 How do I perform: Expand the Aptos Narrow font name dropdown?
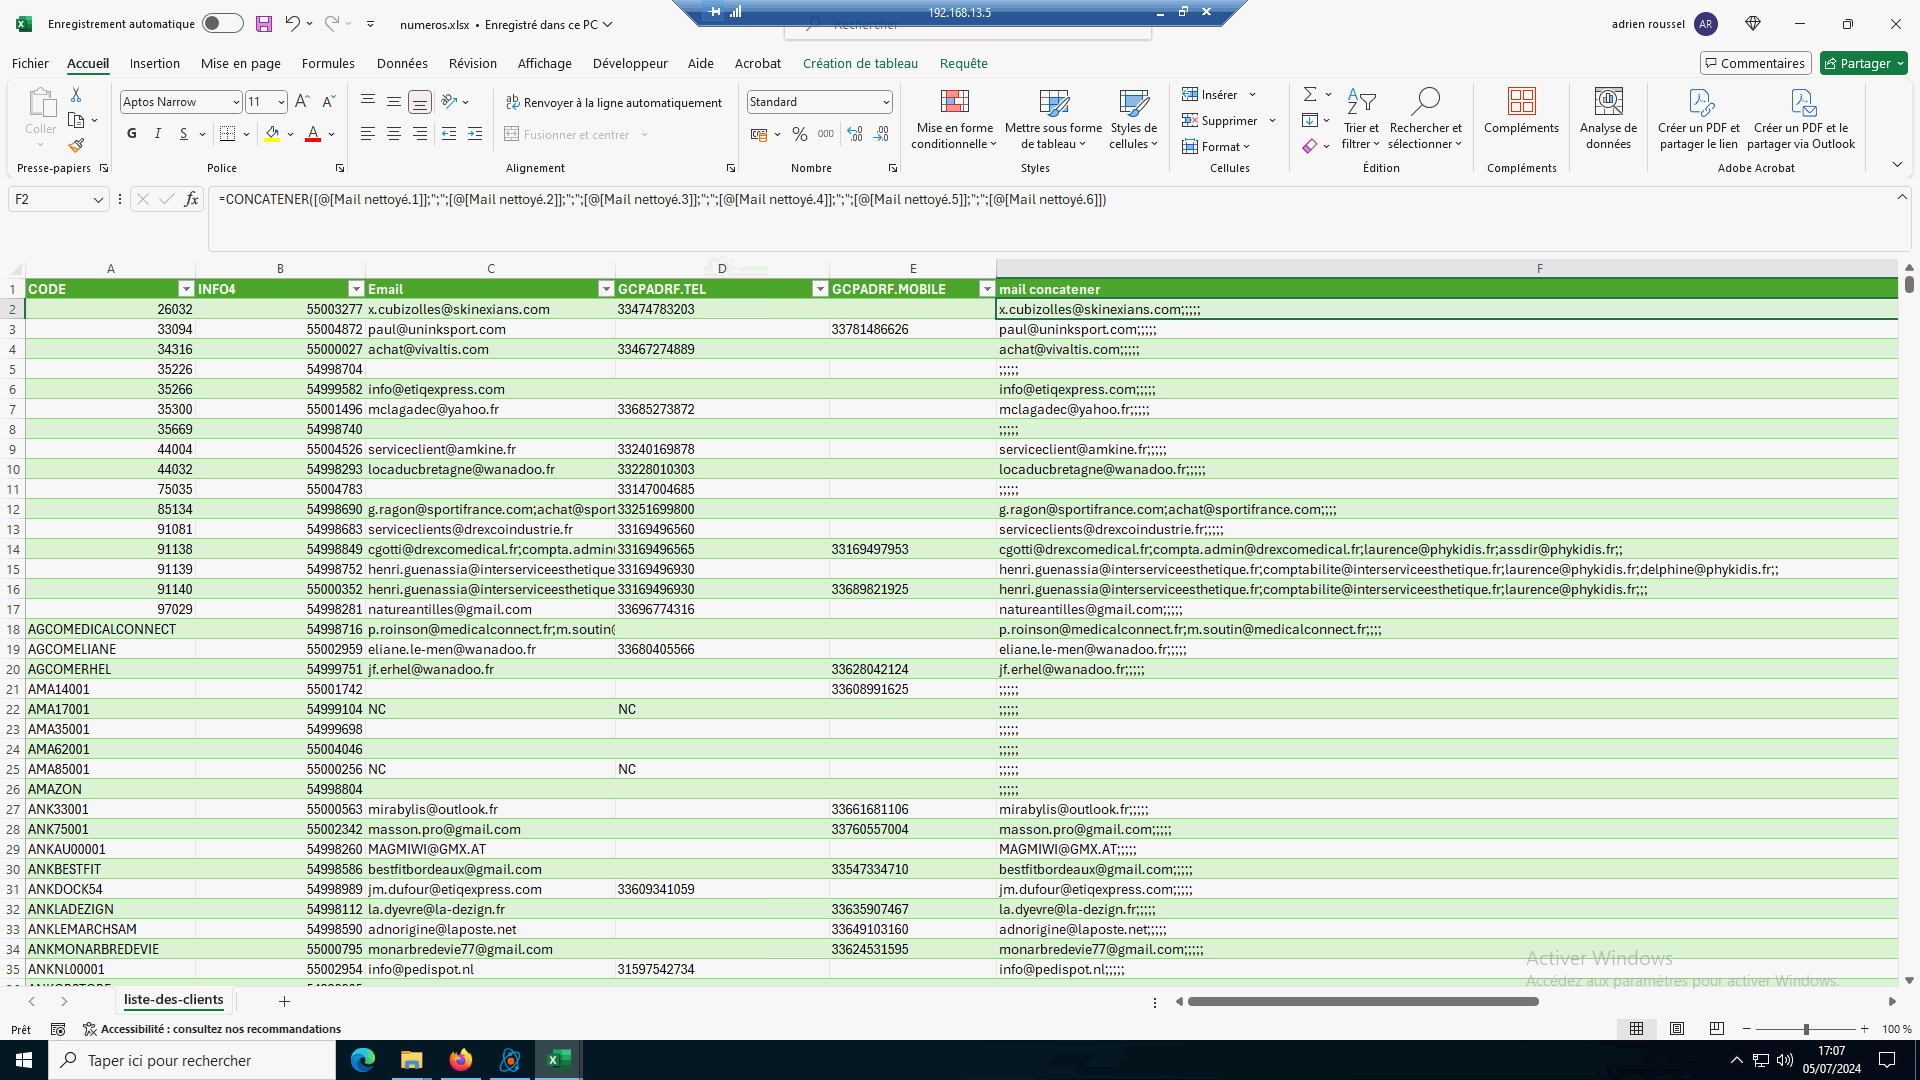pos(236,102)
